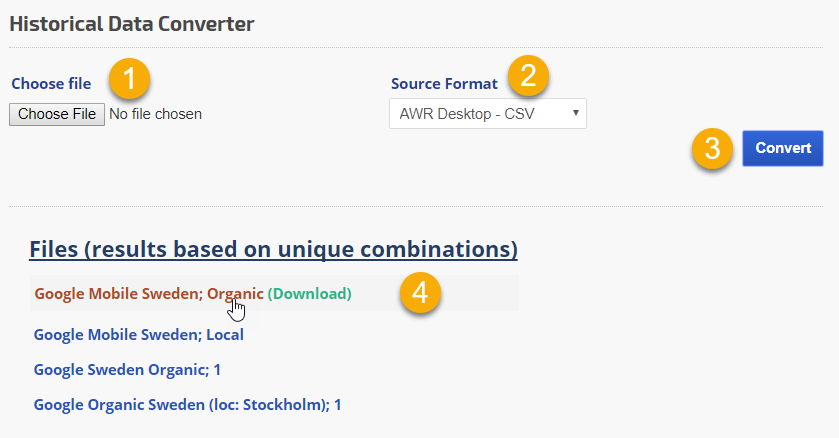This screenshot has height=438, width=839.
Task: Click the green Download link
Action: 309,294
